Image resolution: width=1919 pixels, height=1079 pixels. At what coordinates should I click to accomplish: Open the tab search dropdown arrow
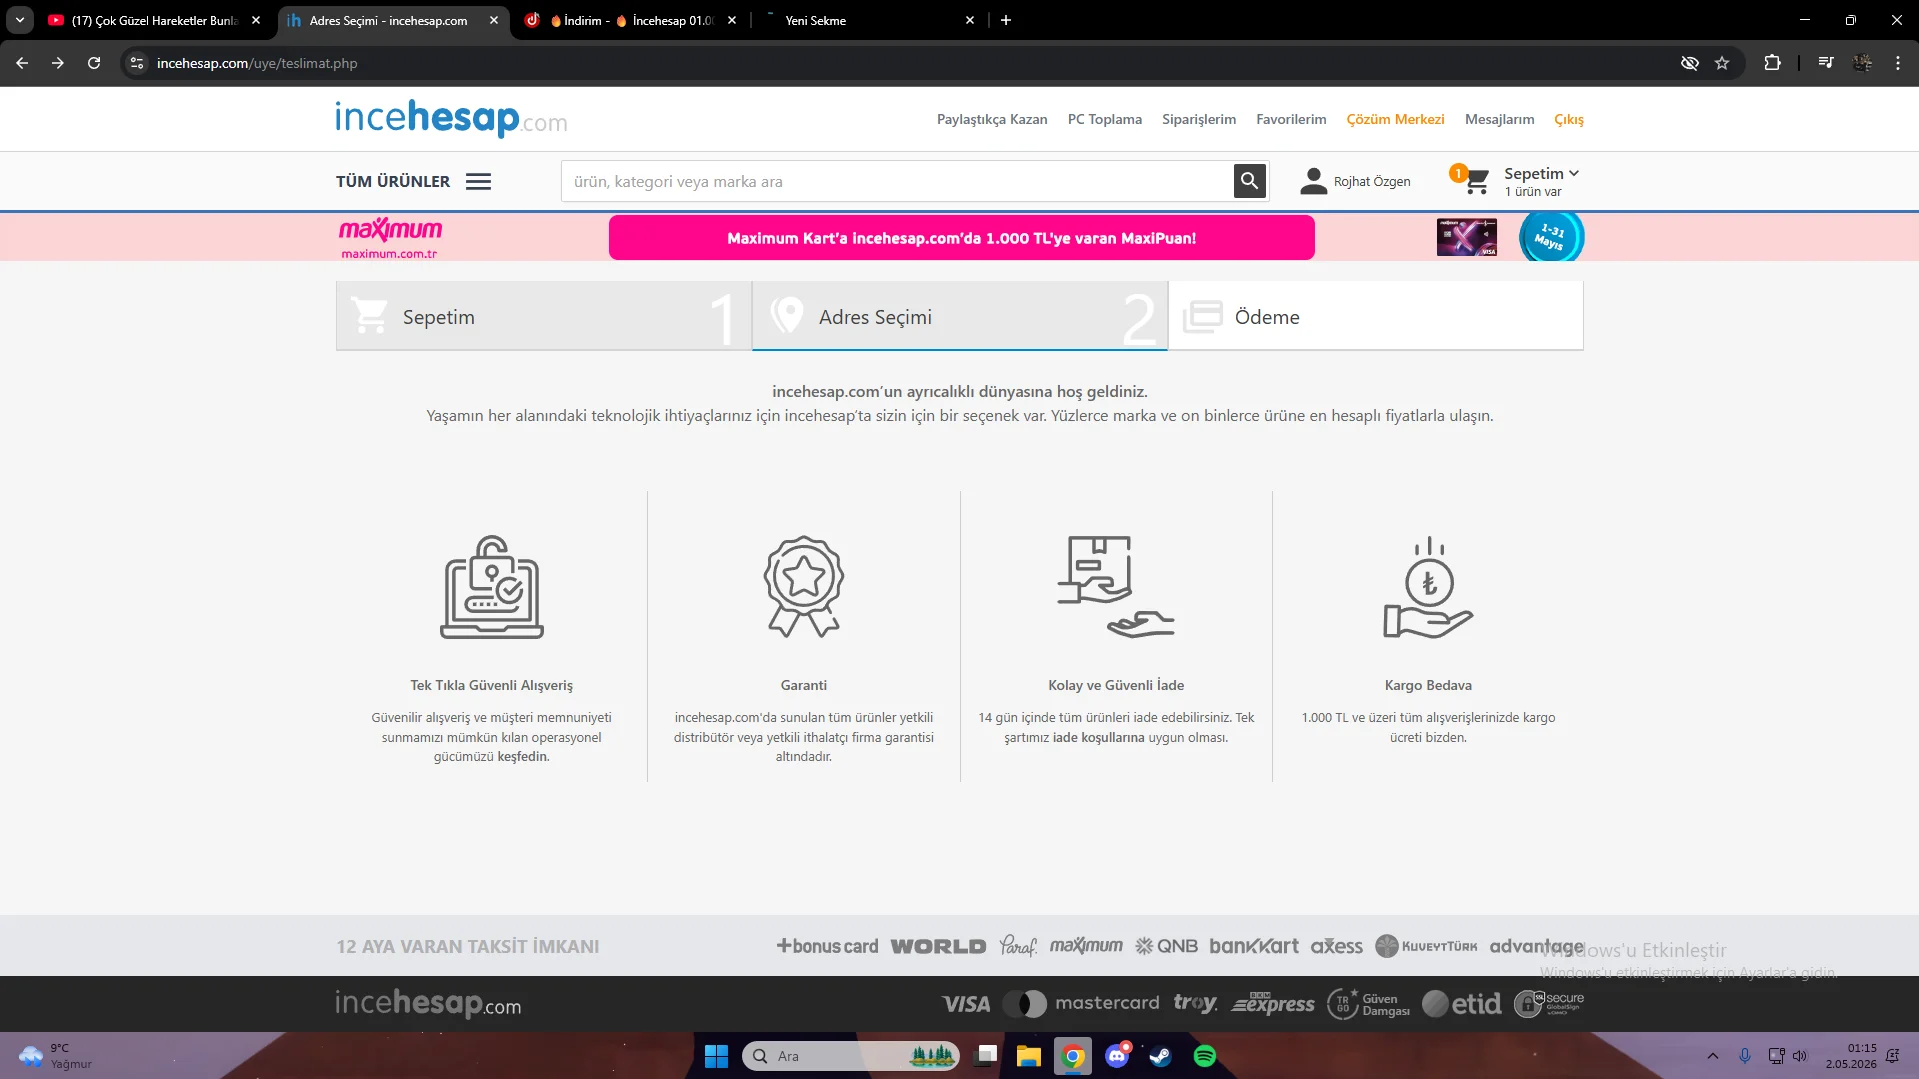[20, 20]
